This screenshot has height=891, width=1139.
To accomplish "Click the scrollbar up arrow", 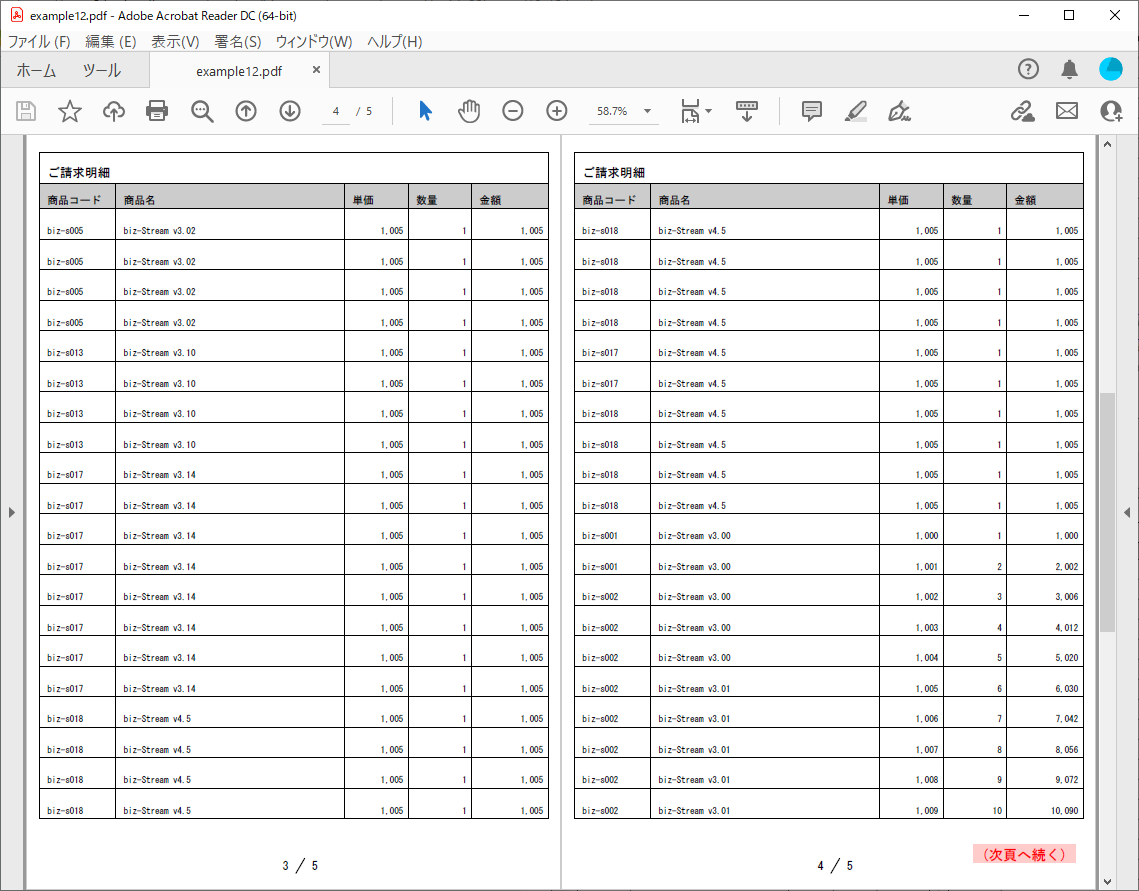I will pos(1107,145).
